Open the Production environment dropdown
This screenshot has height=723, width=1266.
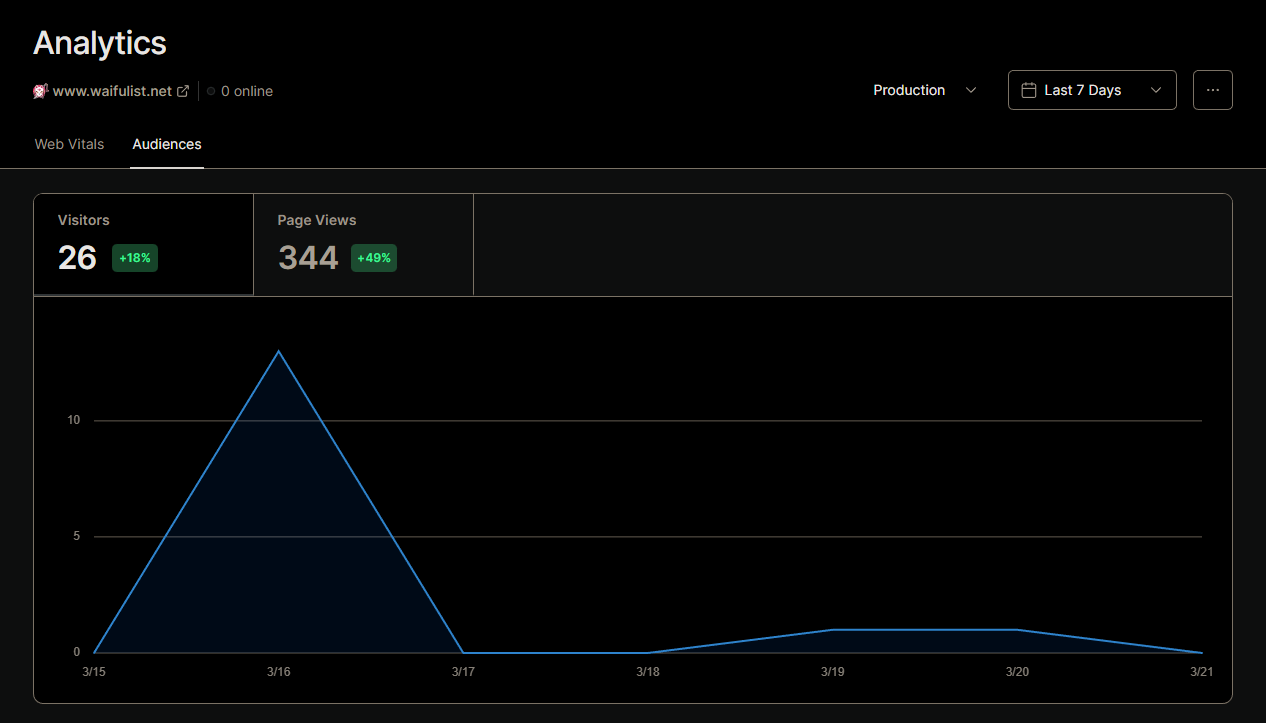tap(923, 90)
